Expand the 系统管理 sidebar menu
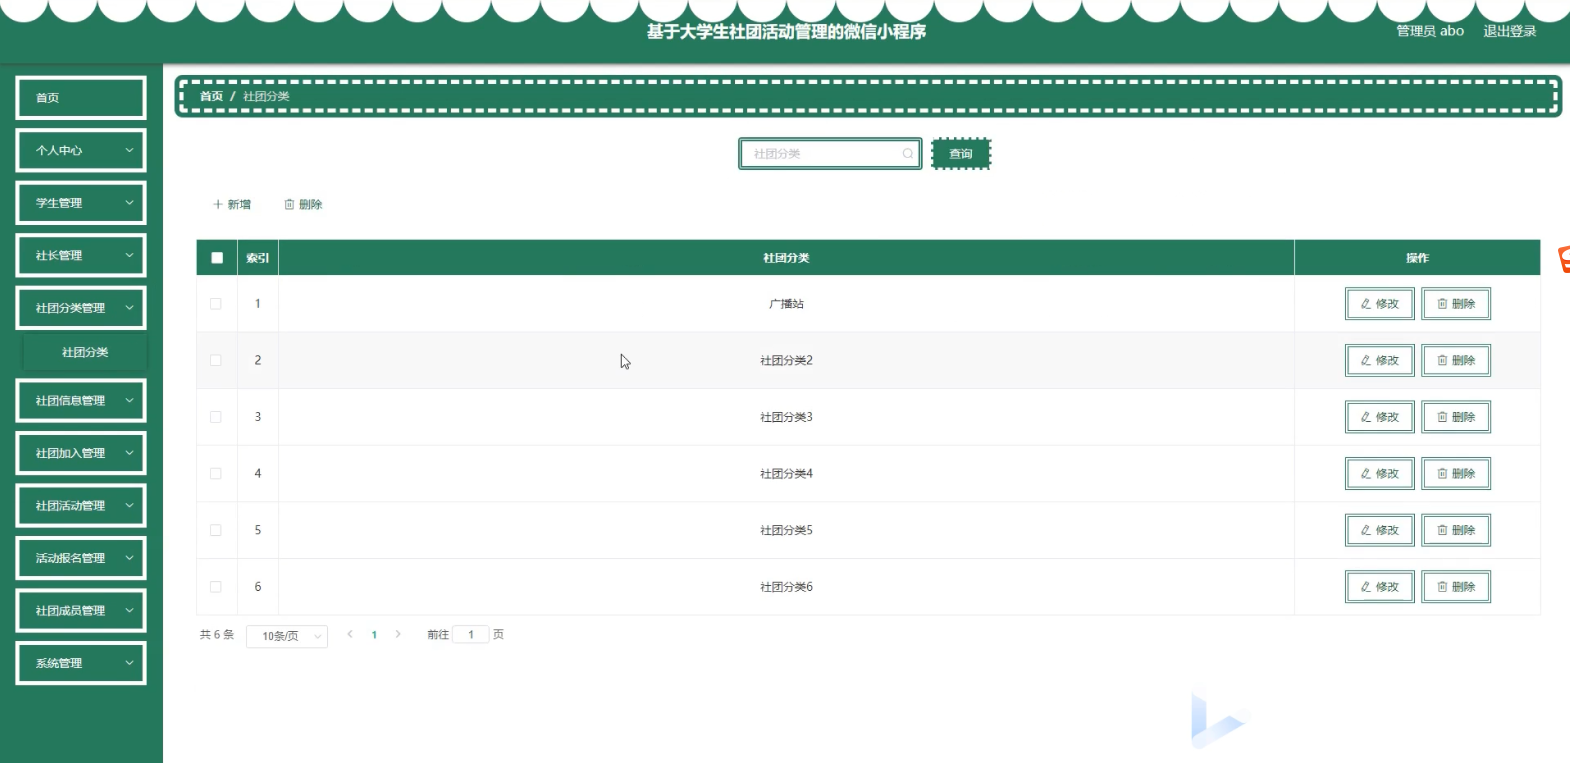The height and width of the screenshot is (763, 1570). [x=81, y=663]
